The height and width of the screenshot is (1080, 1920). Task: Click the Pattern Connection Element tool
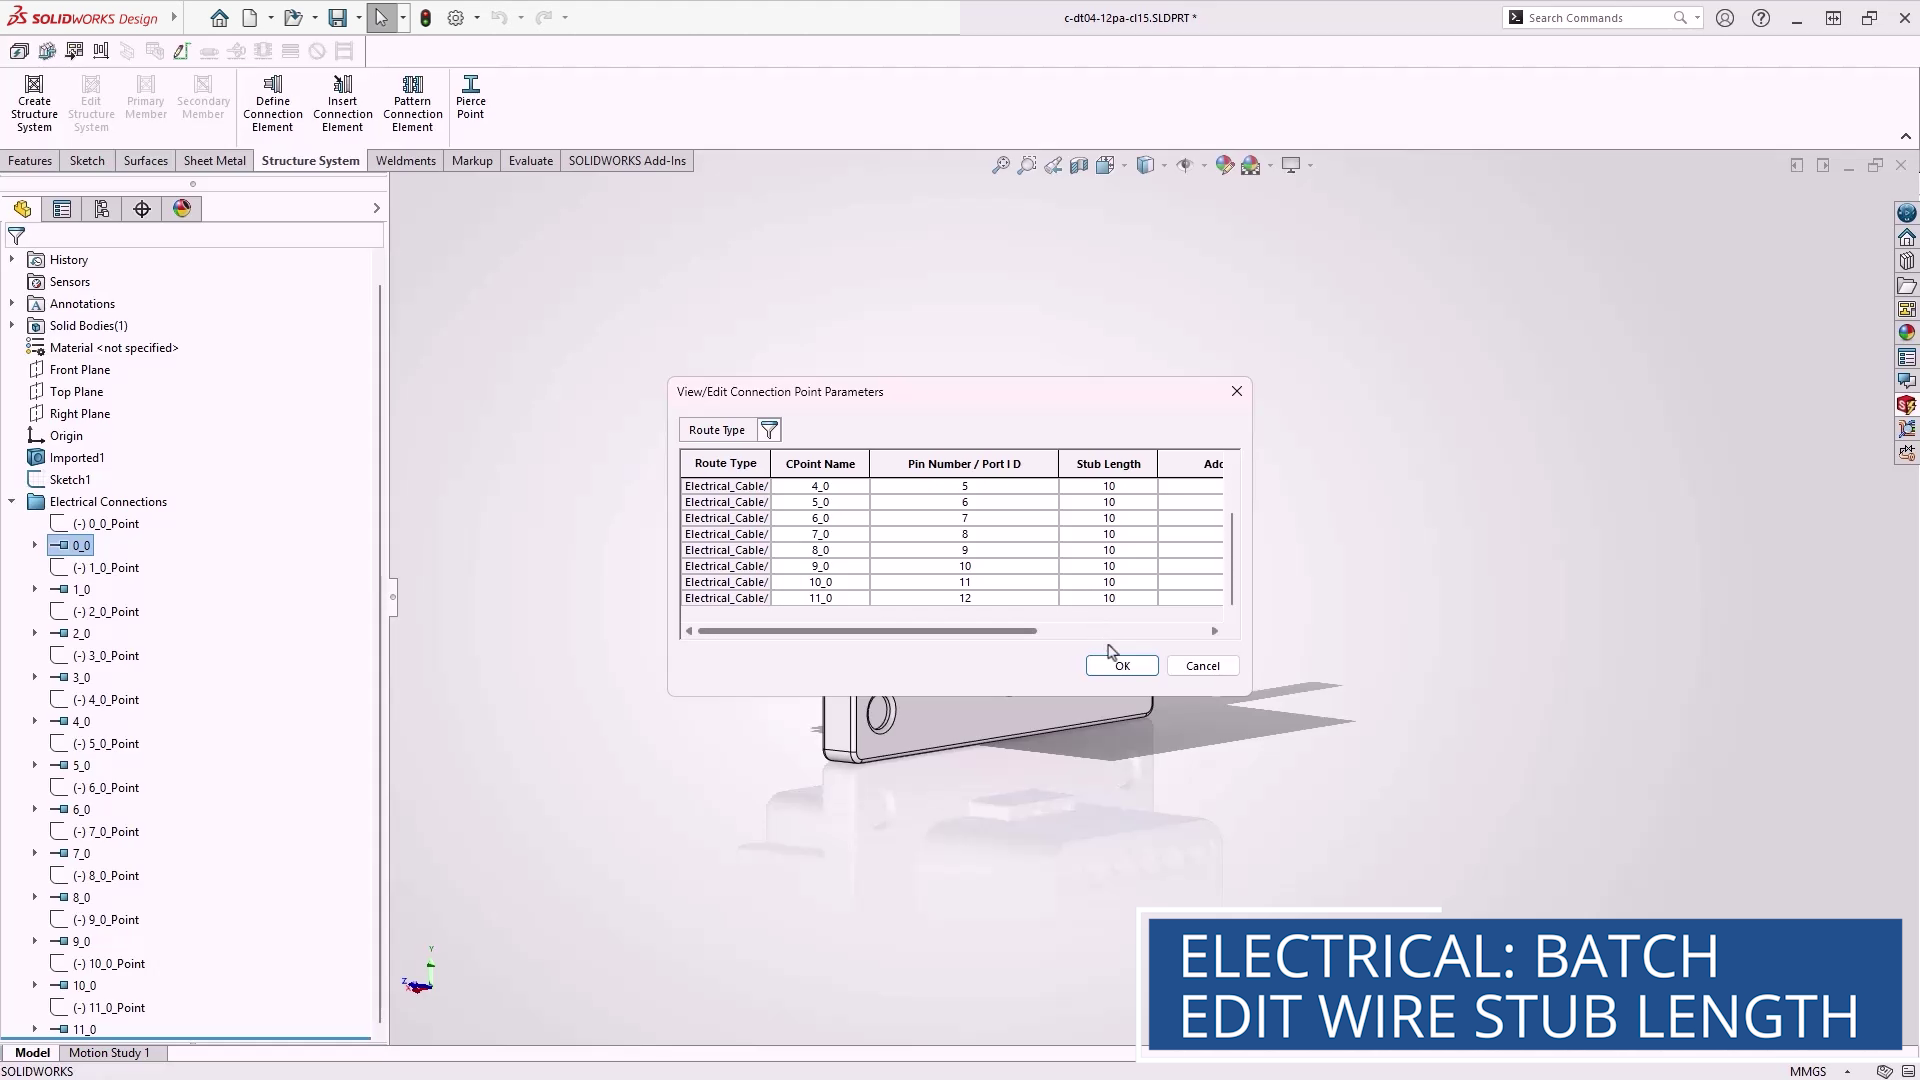coord(412,103)
